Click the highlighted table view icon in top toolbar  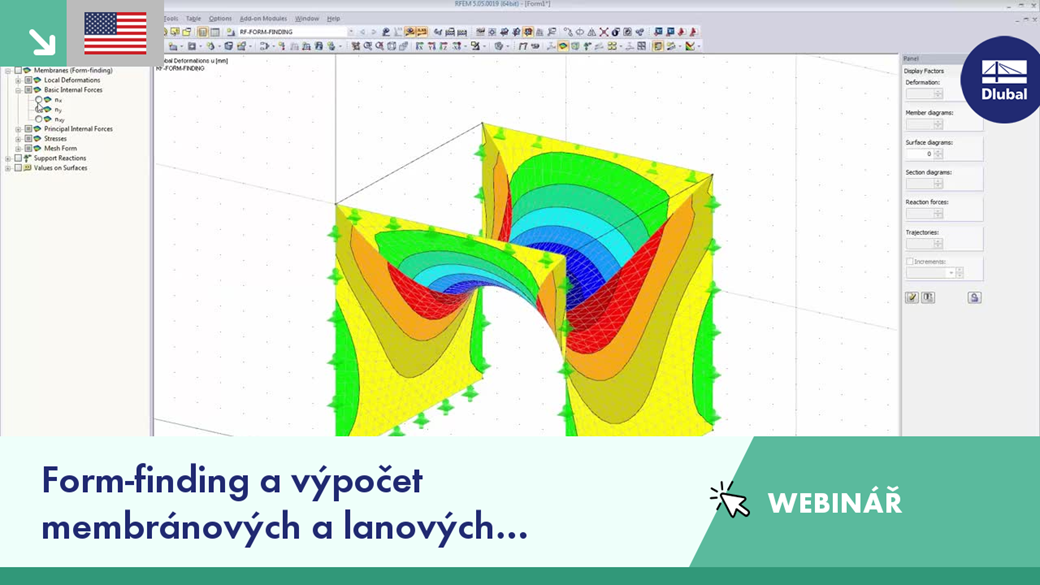[203, 32]
